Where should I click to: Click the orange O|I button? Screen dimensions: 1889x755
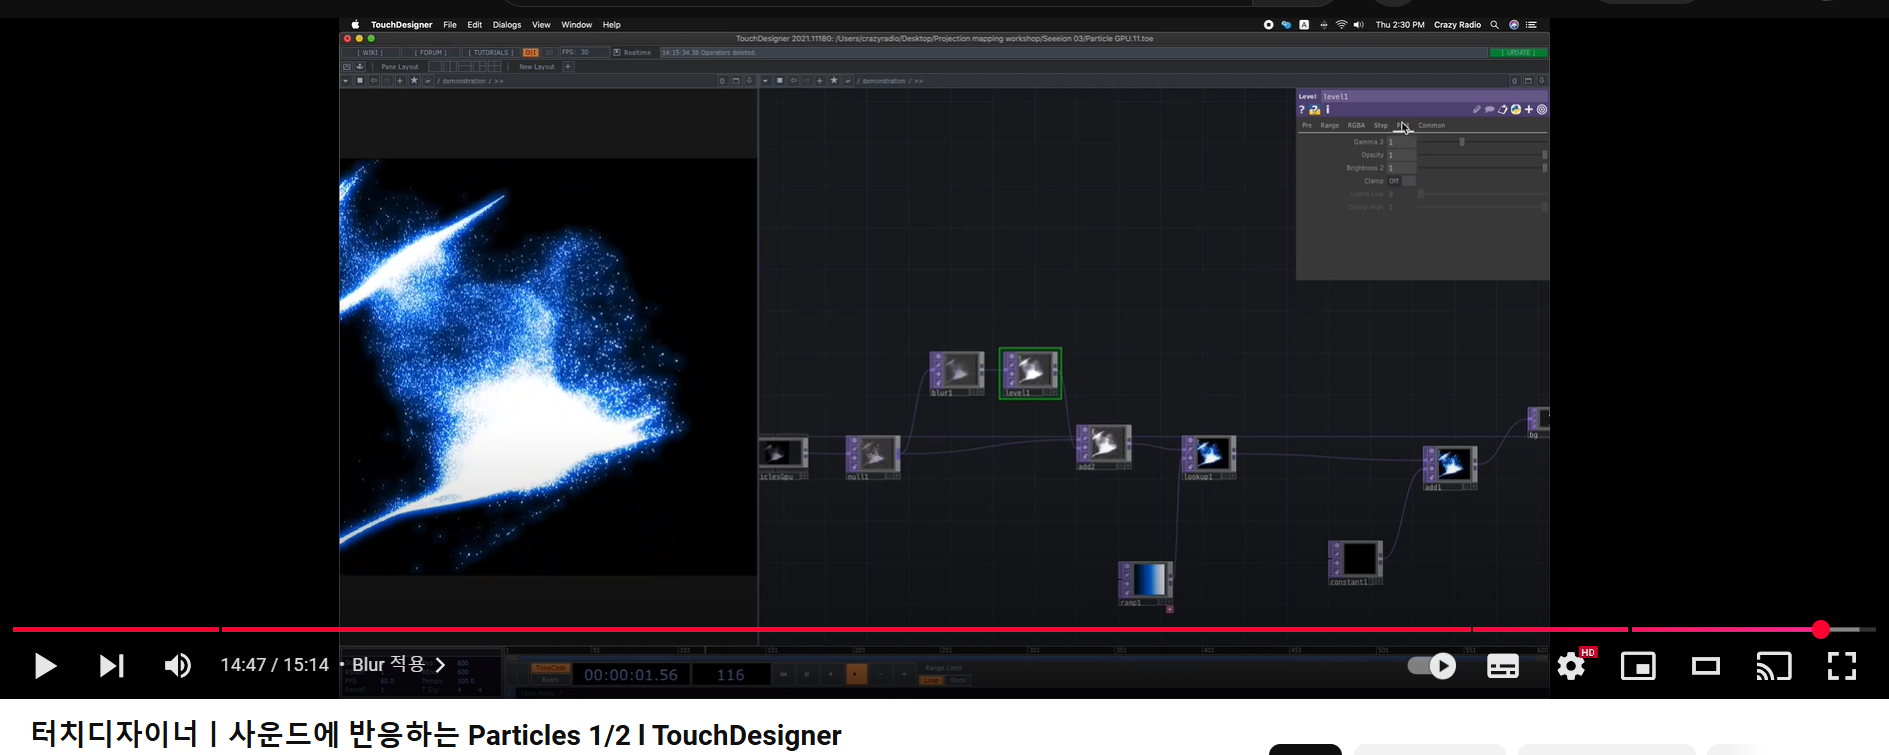[530, 53]
